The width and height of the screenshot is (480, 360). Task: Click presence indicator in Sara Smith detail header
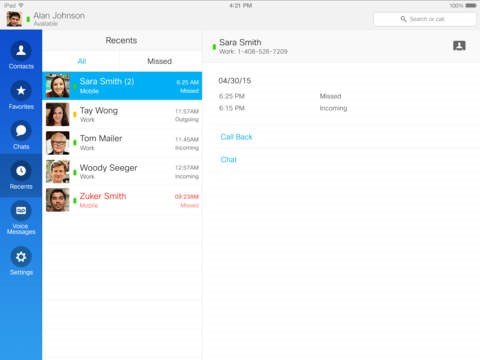(x=214, y=47)
